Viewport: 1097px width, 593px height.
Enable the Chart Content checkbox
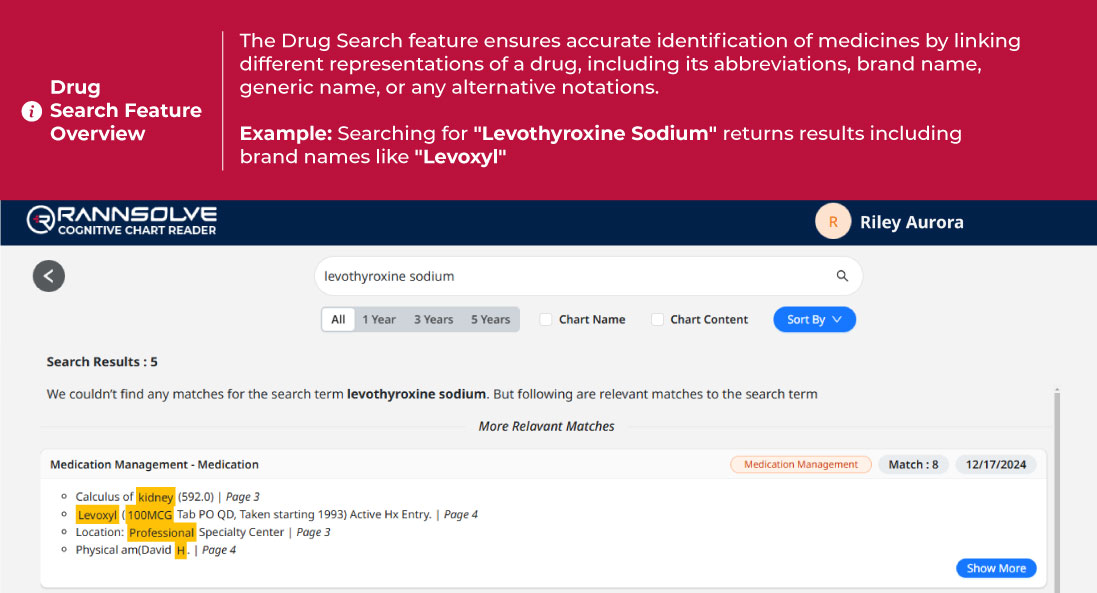click(x=657, y=320)
